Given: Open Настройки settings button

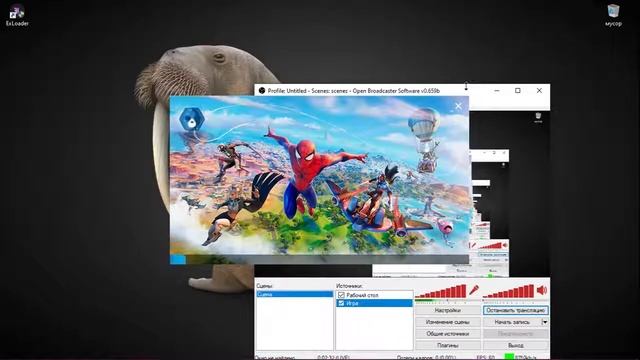Looking at the screenshot, I should [x=448, y=310].
